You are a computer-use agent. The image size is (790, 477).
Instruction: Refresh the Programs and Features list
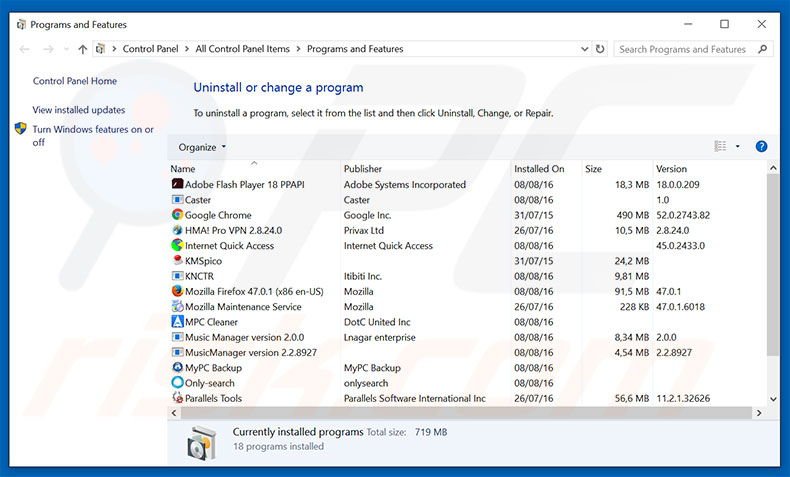600,49
